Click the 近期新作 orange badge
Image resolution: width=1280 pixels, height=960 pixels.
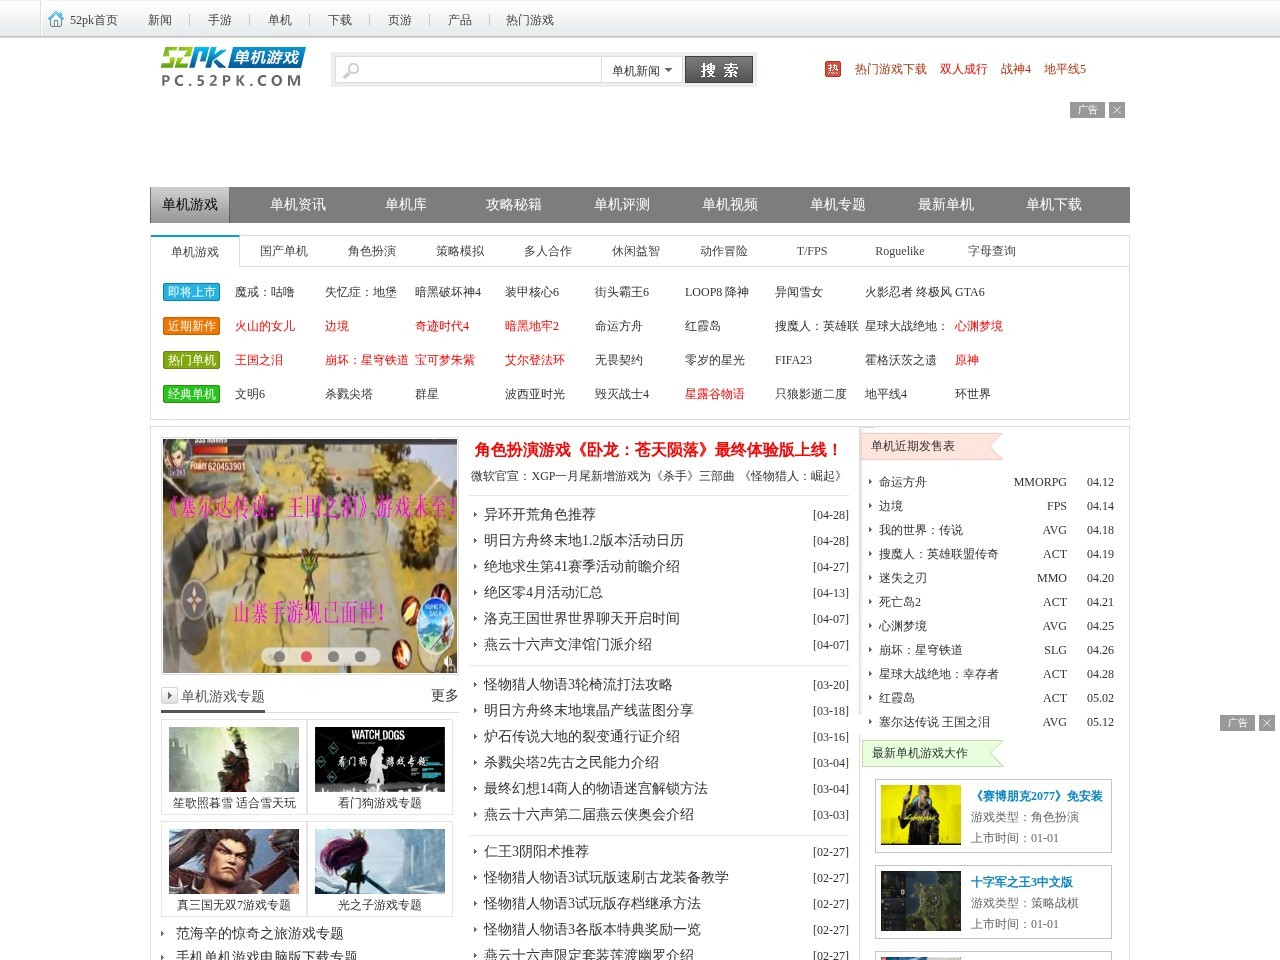tap(191, 326)
